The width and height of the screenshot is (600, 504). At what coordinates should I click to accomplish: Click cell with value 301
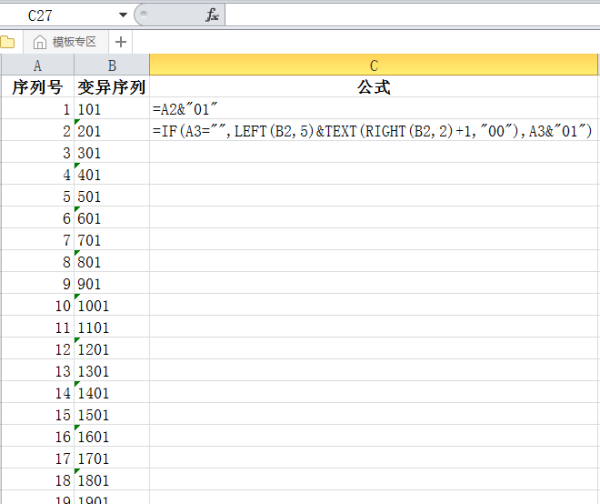point(112,153)
